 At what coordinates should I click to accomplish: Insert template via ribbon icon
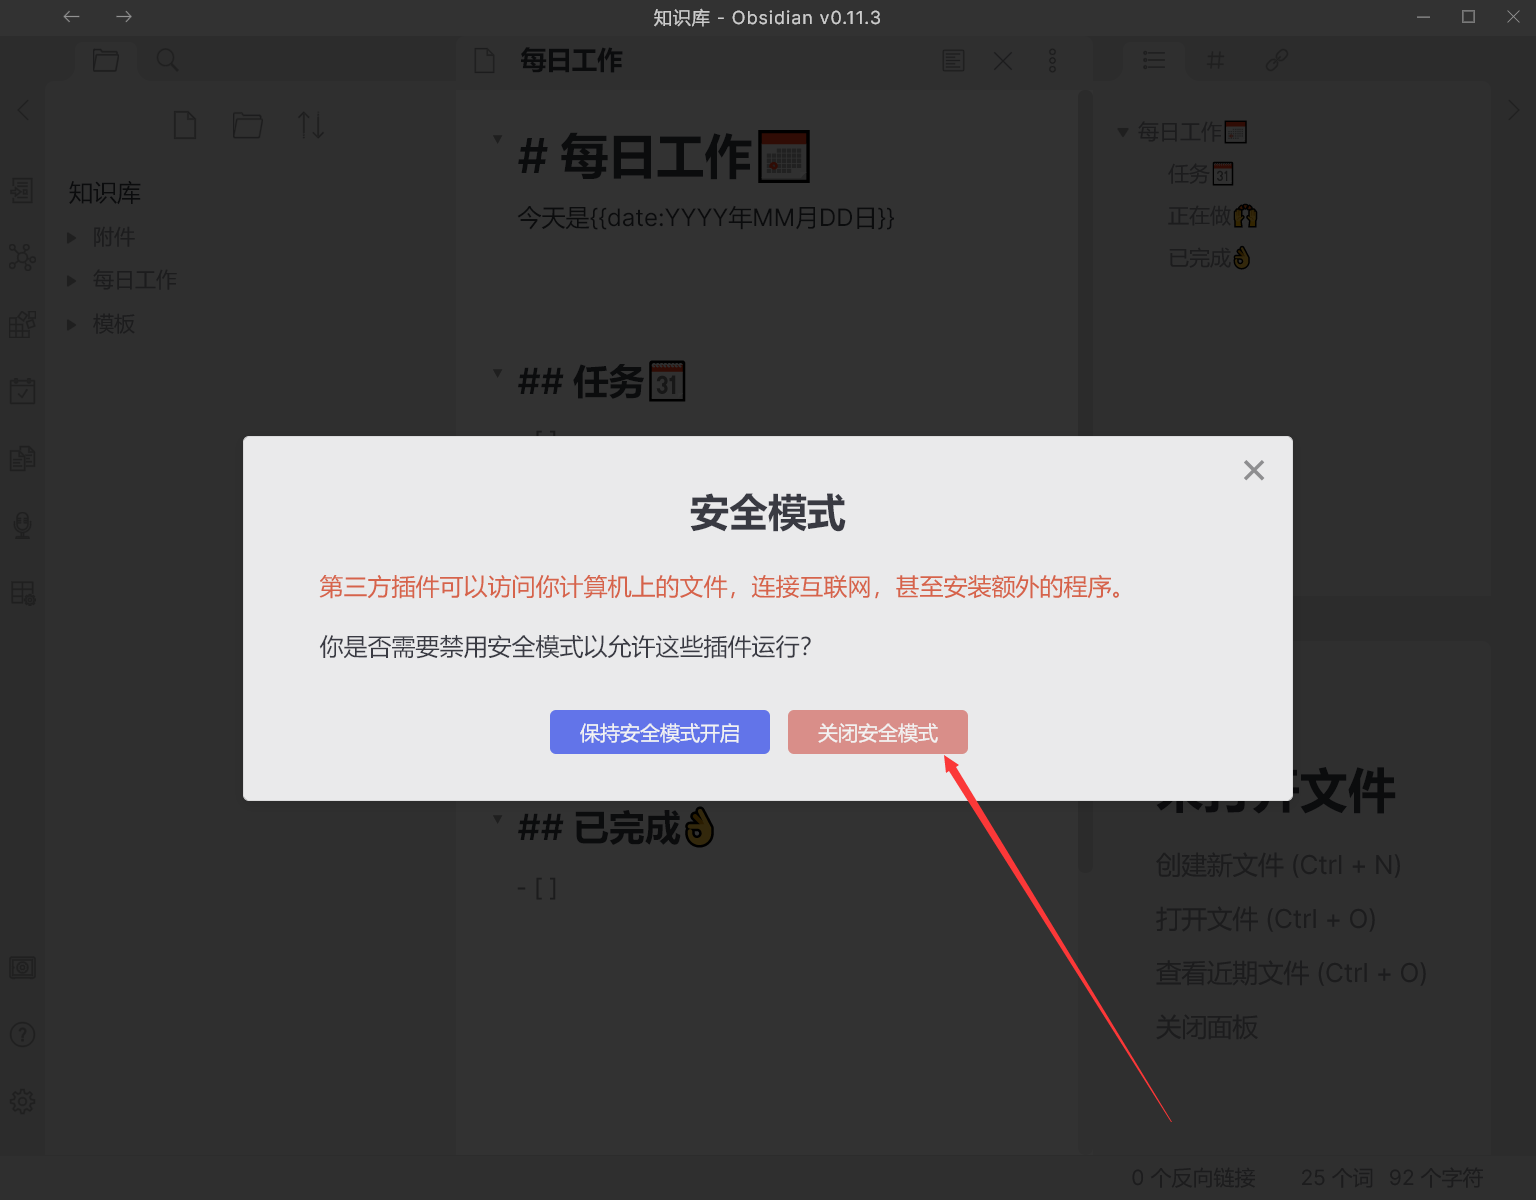22,458
